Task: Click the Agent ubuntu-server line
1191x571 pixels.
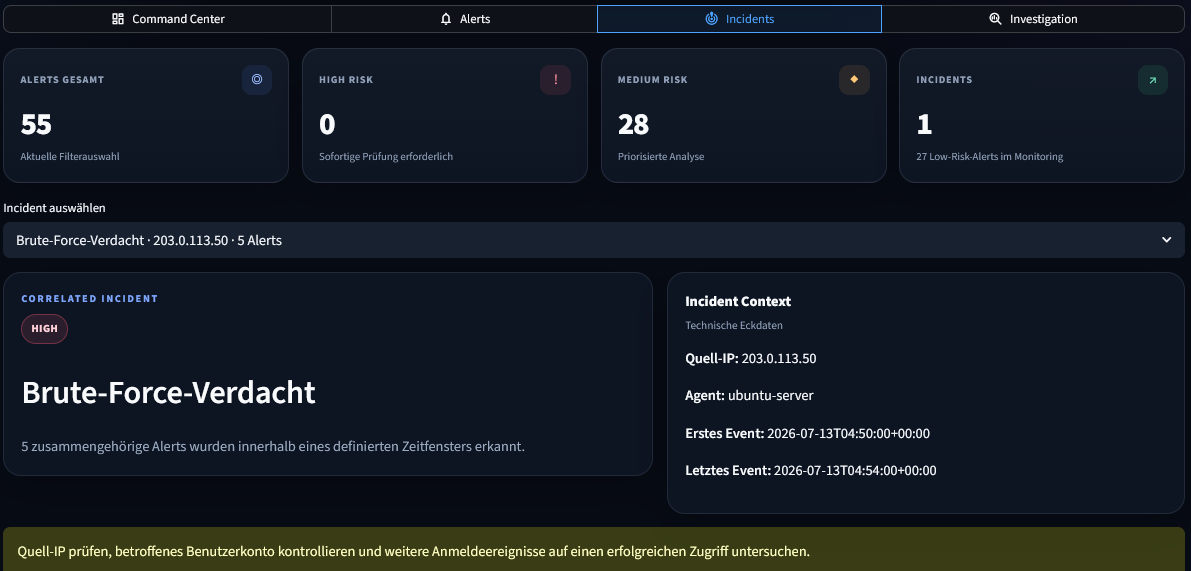Action: click(749, 396)
